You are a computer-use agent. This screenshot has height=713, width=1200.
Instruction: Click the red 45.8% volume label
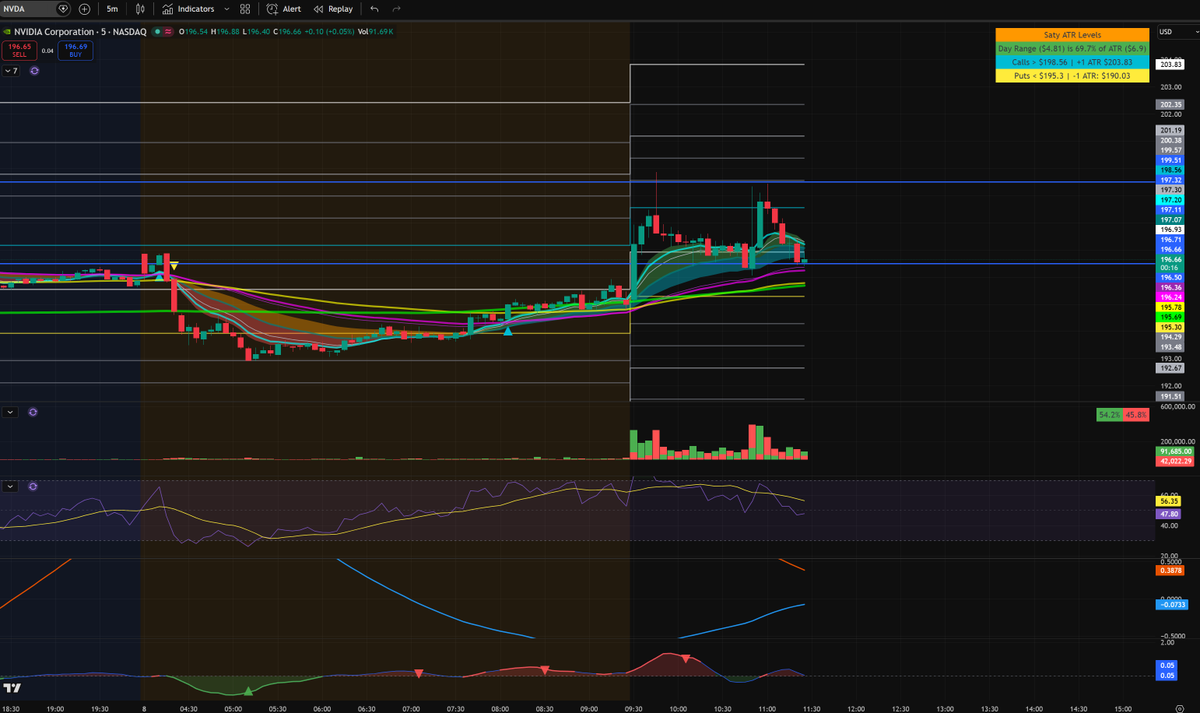(1135, 414)
